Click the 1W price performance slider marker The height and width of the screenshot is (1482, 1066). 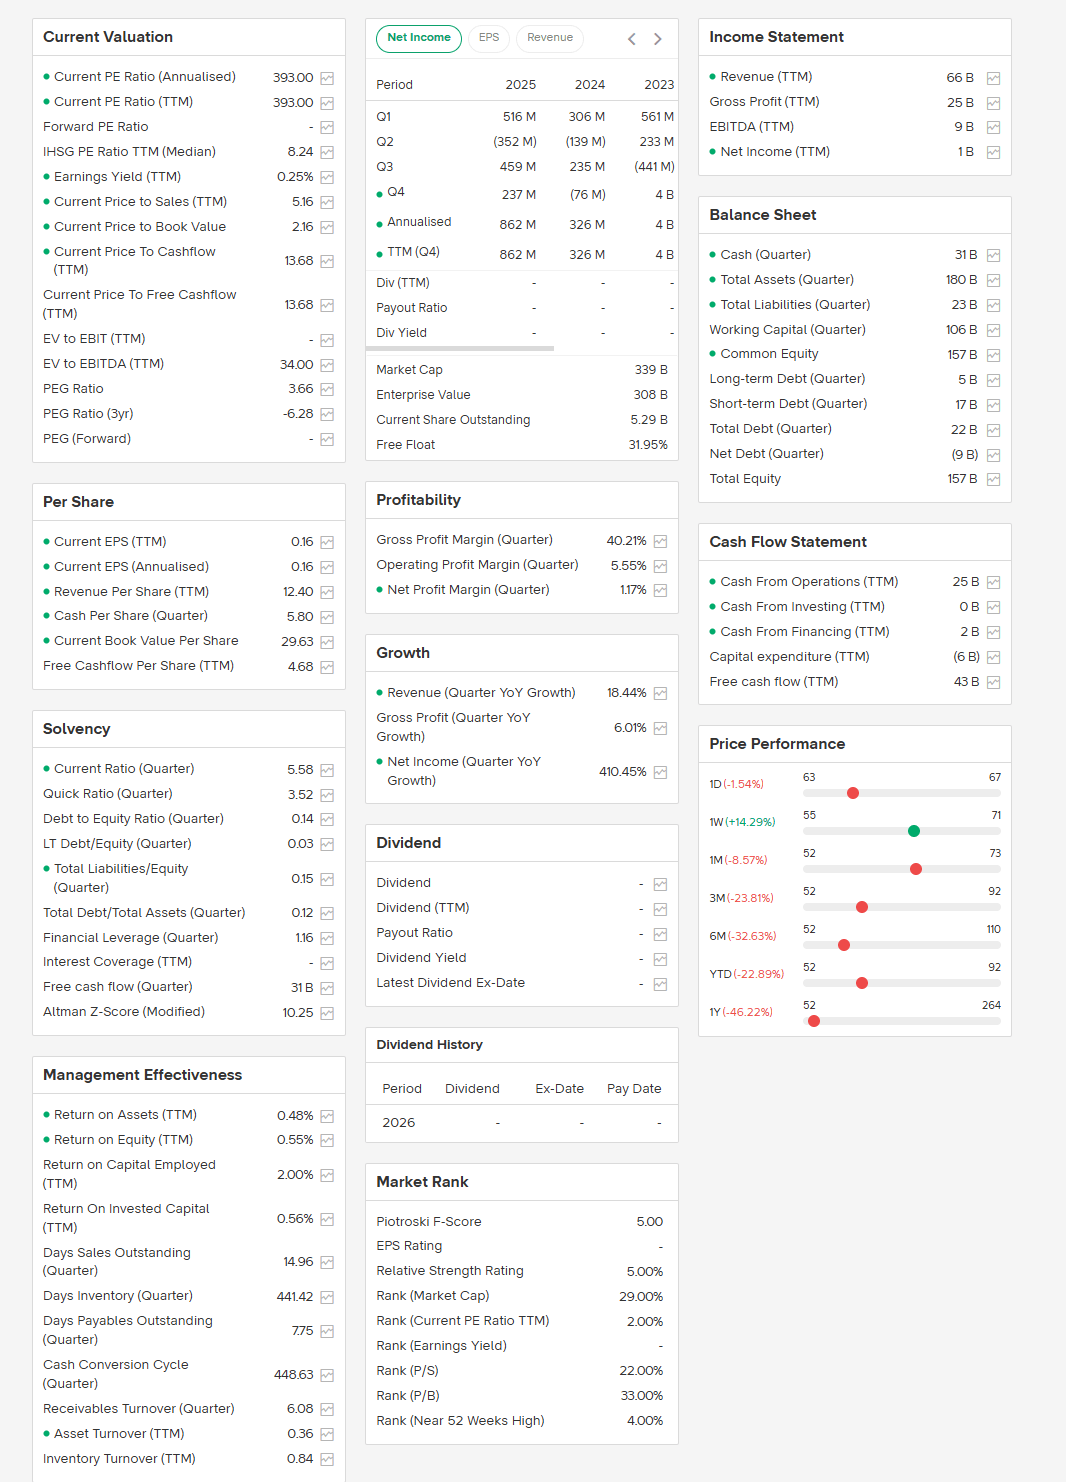point(914,831)
